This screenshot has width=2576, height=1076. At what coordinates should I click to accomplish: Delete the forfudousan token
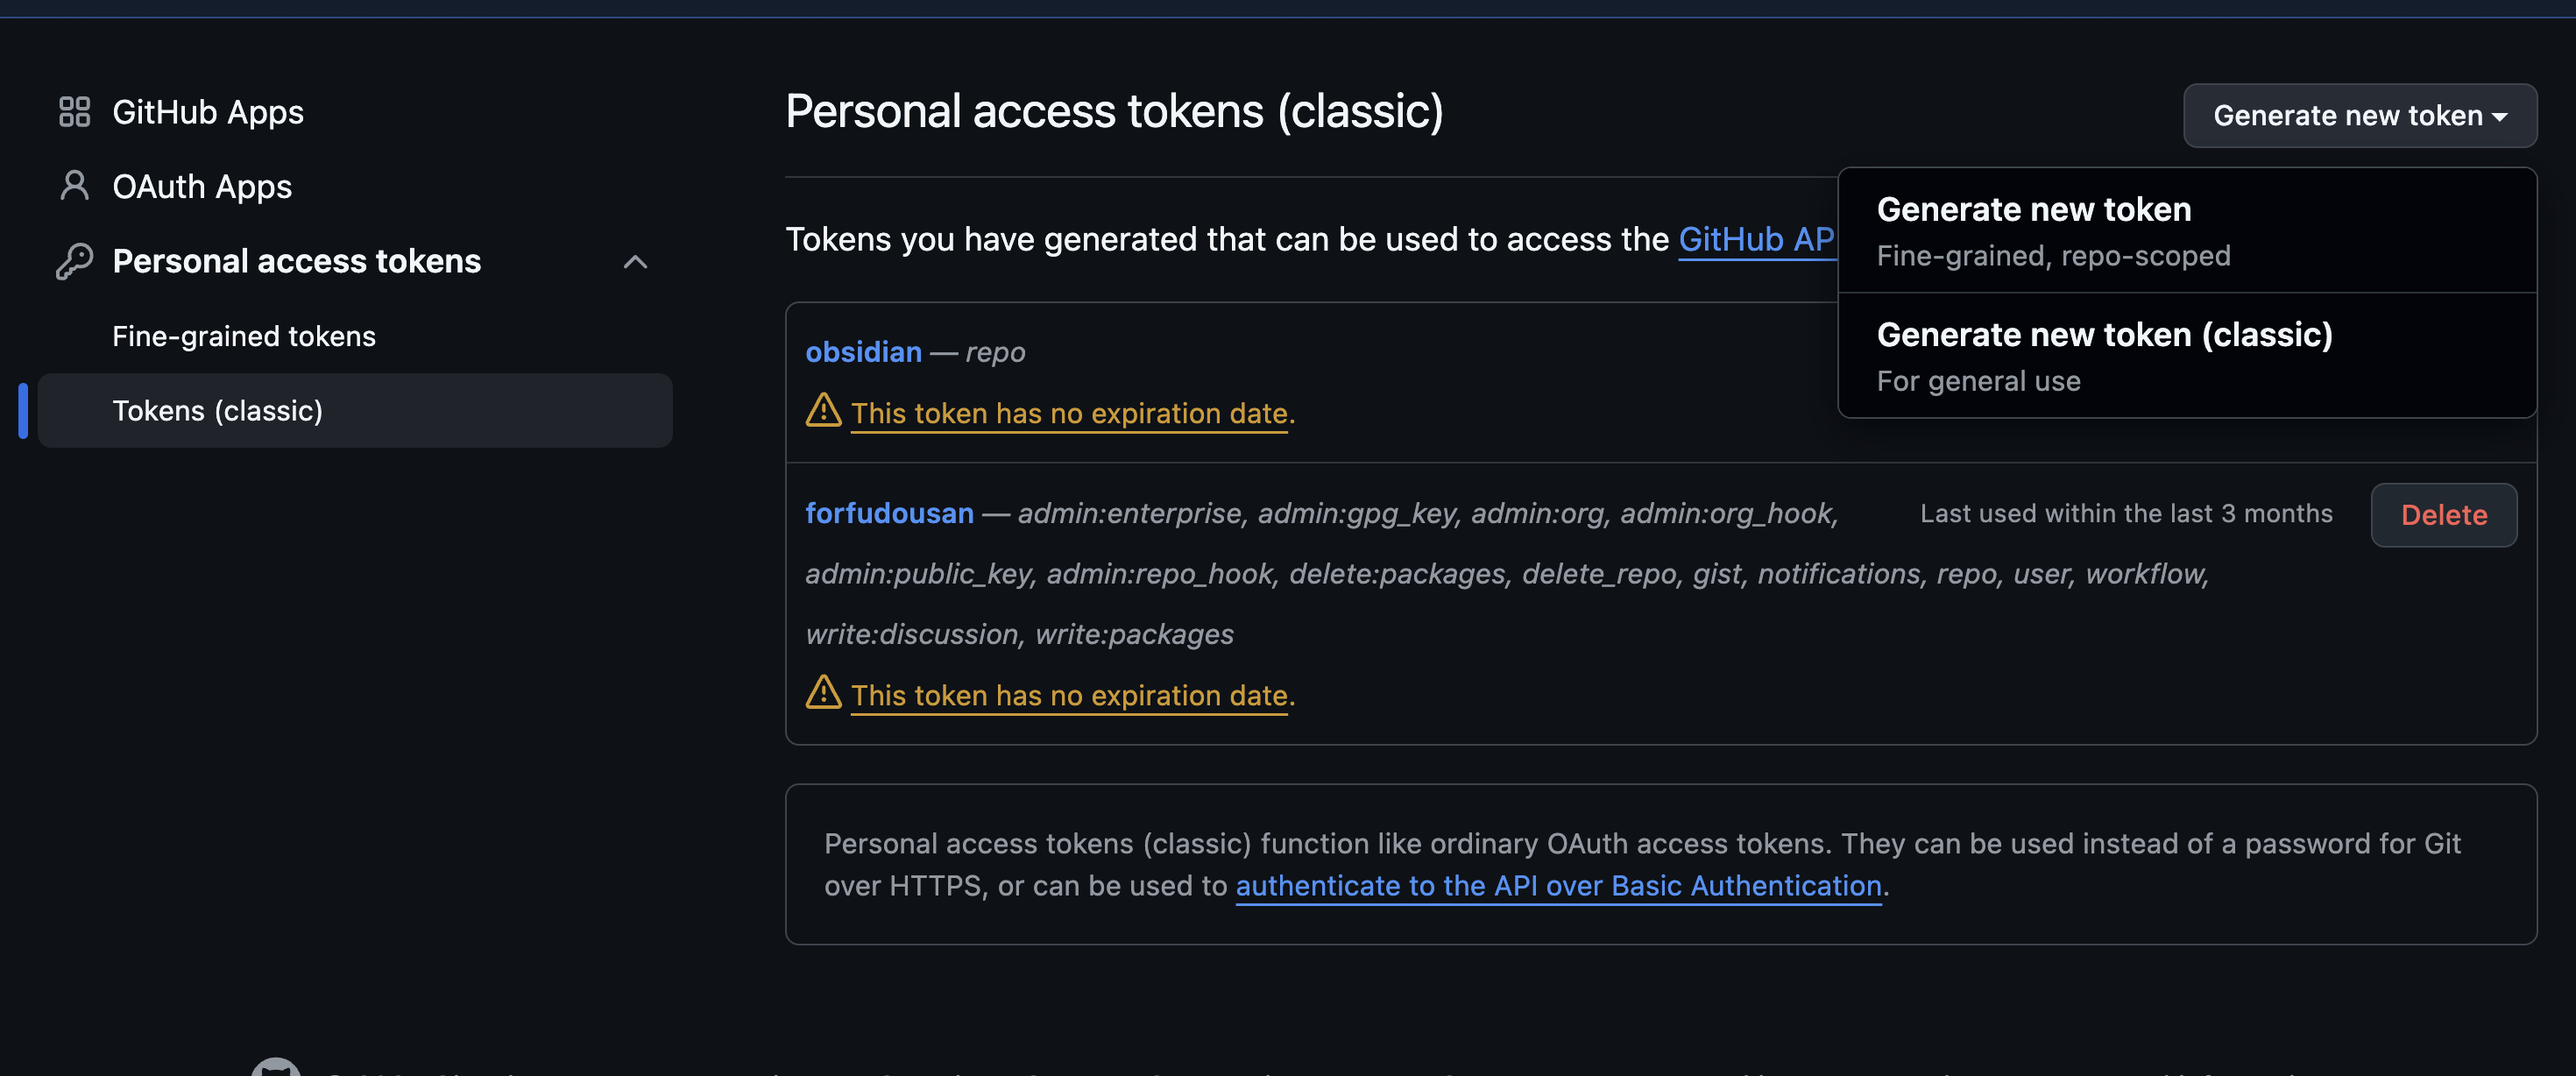pos(2443,515)
